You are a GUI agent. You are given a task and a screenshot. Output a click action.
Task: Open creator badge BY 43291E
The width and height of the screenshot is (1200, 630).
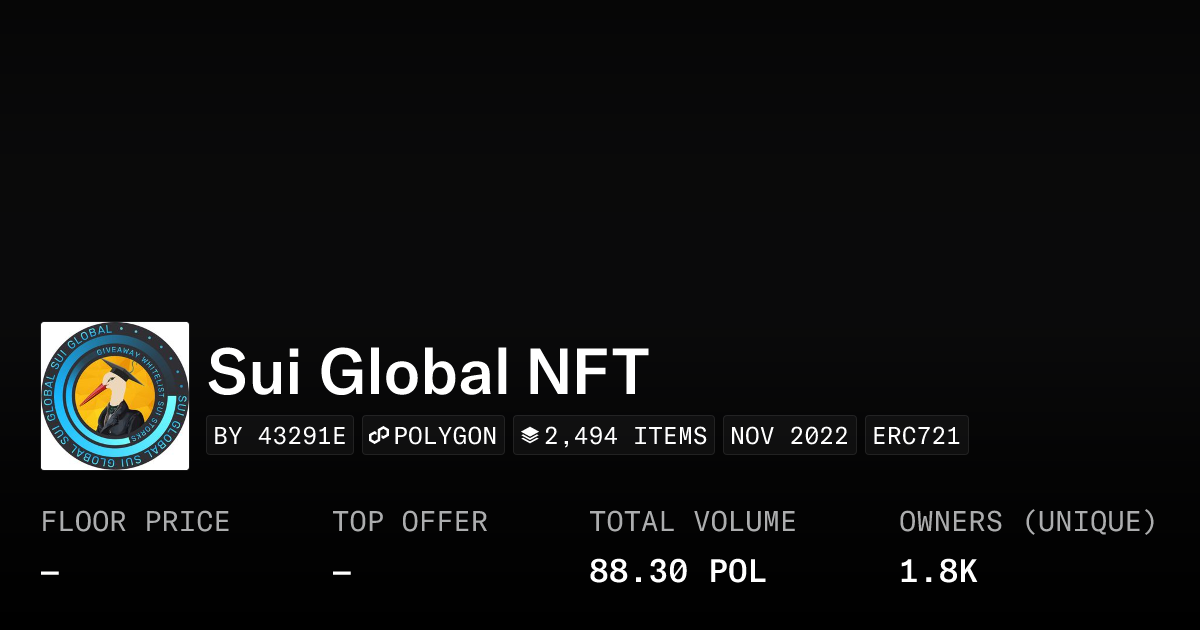280,436
